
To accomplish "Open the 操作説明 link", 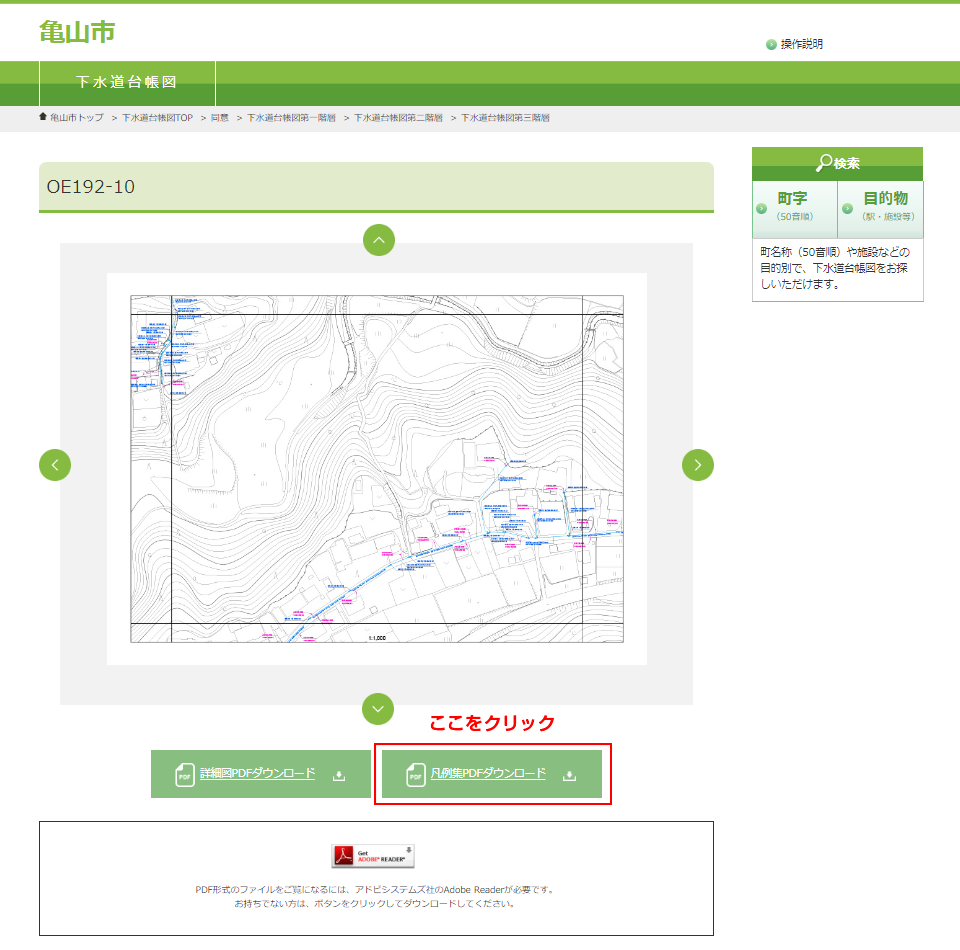I will (802, 45).
